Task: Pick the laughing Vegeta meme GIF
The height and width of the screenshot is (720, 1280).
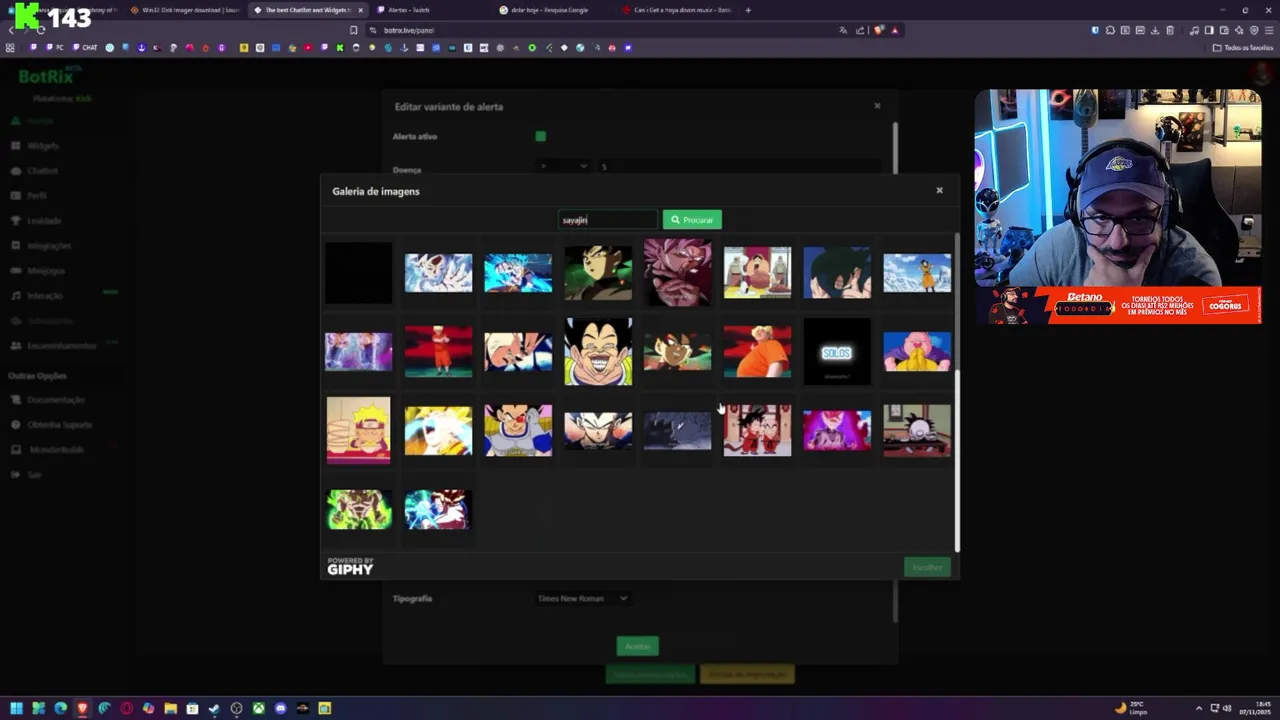Action: [598, 351]
